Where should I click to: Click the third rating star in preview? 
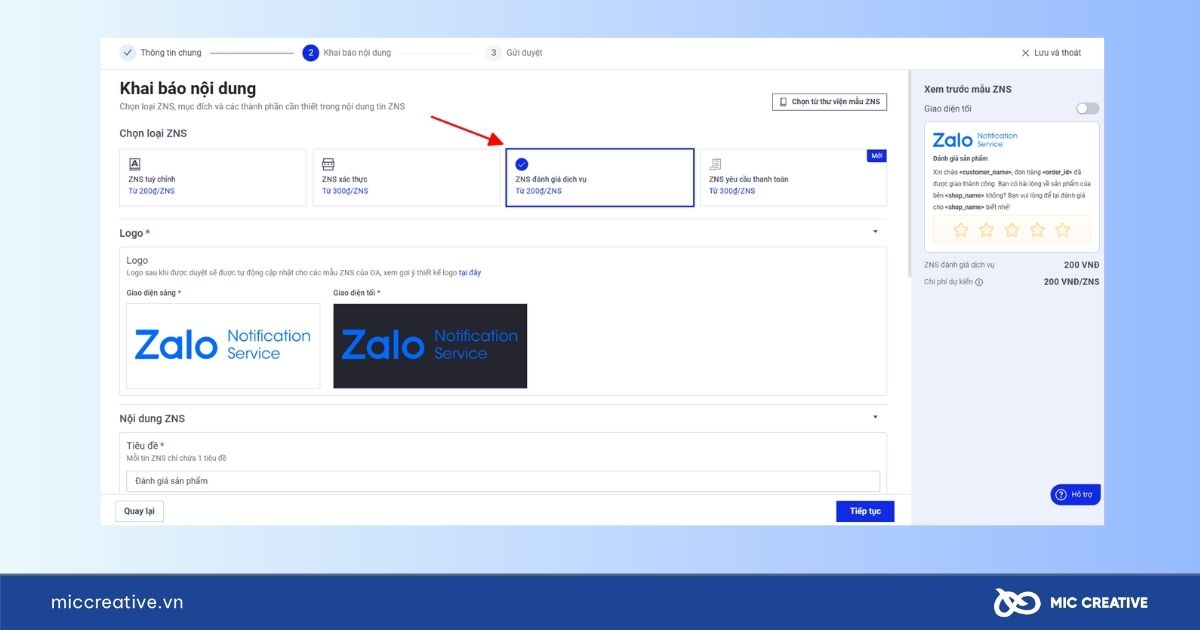coord(1012,230)
